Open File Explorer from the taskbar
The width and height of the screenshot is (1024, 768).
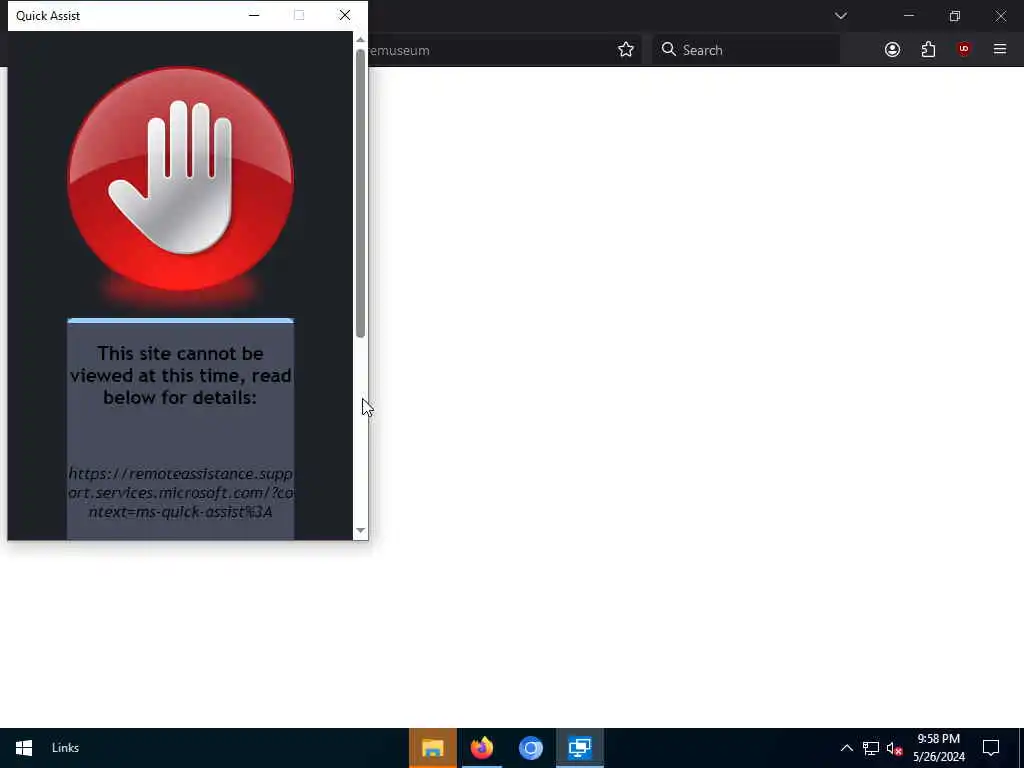point(432,748)
